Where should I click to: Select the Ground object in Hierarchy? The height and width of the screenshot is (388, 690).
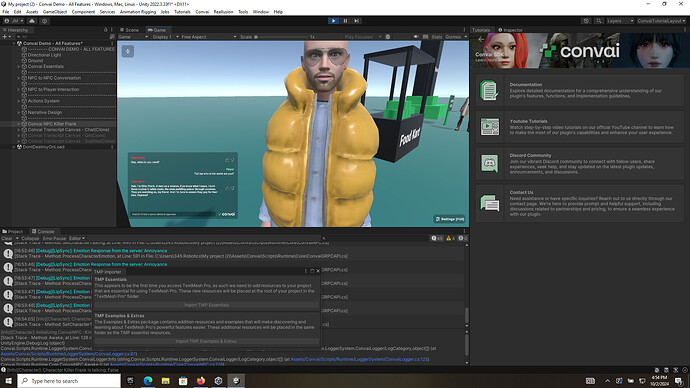click(x=35, y=61)
